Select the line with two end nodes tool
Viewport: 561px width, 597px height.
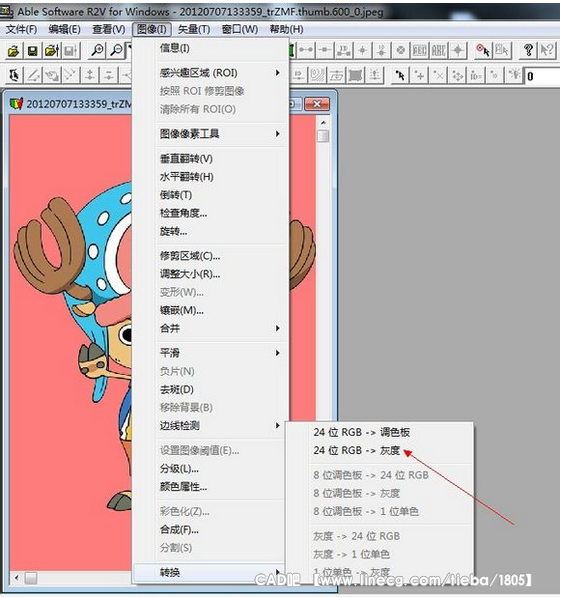click(x=306, y=50)
